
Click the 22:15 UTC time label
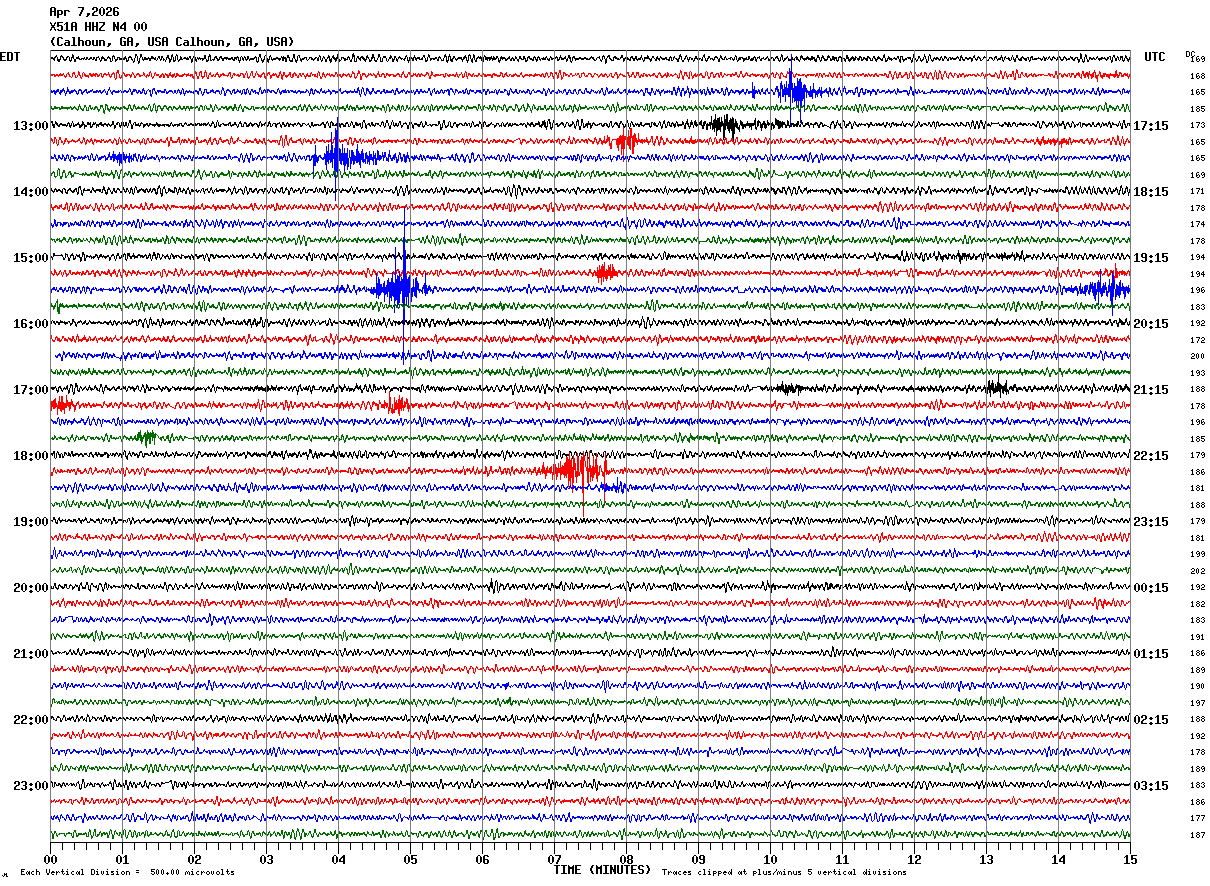[x=1151, y=456]
